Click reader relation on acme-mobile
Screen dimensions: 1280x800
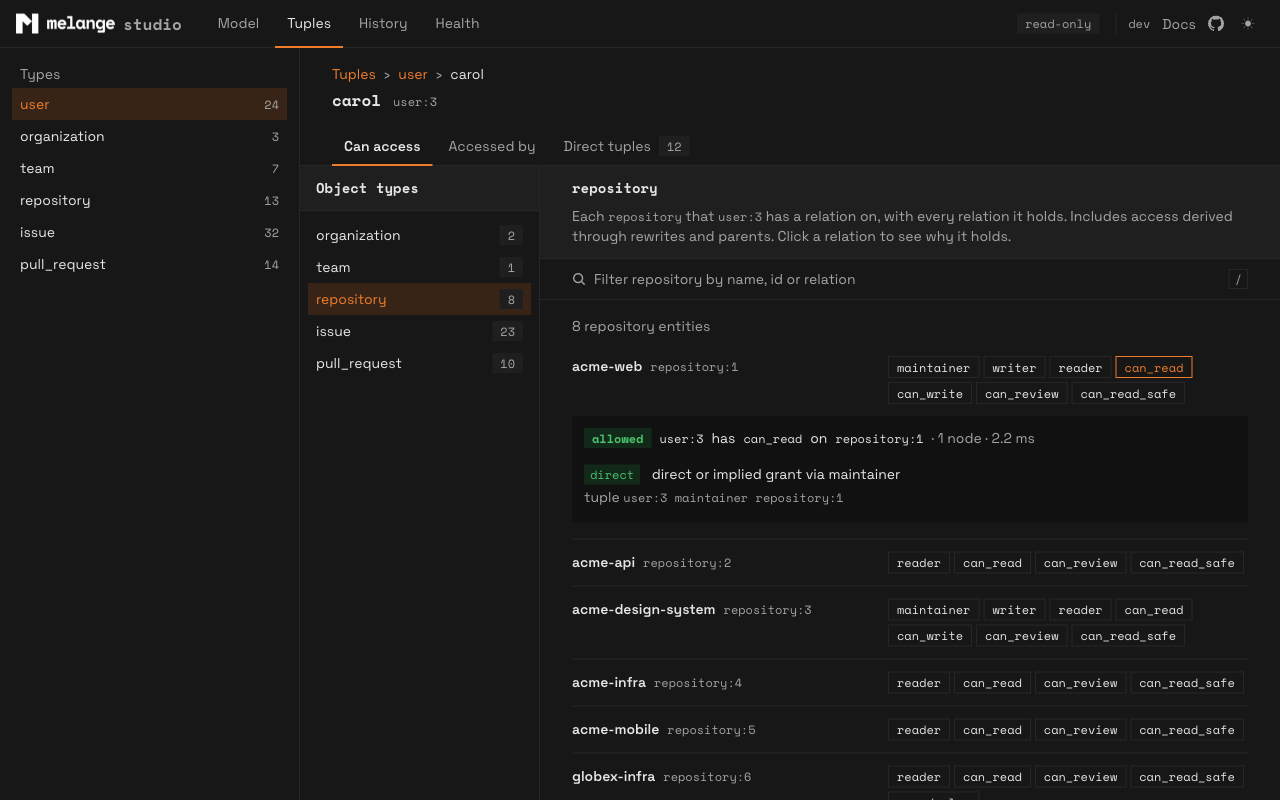tap(919, 730)
